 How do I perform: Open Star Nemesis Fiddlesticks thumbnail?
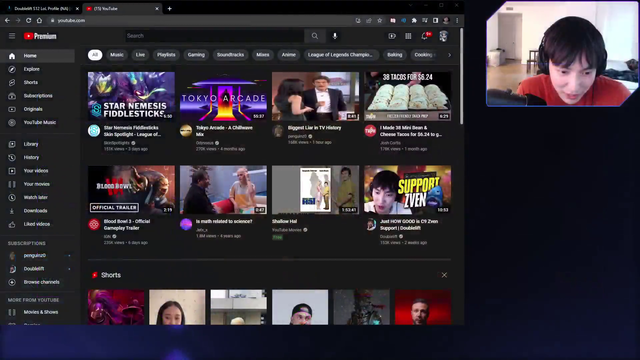pos(131,96)
